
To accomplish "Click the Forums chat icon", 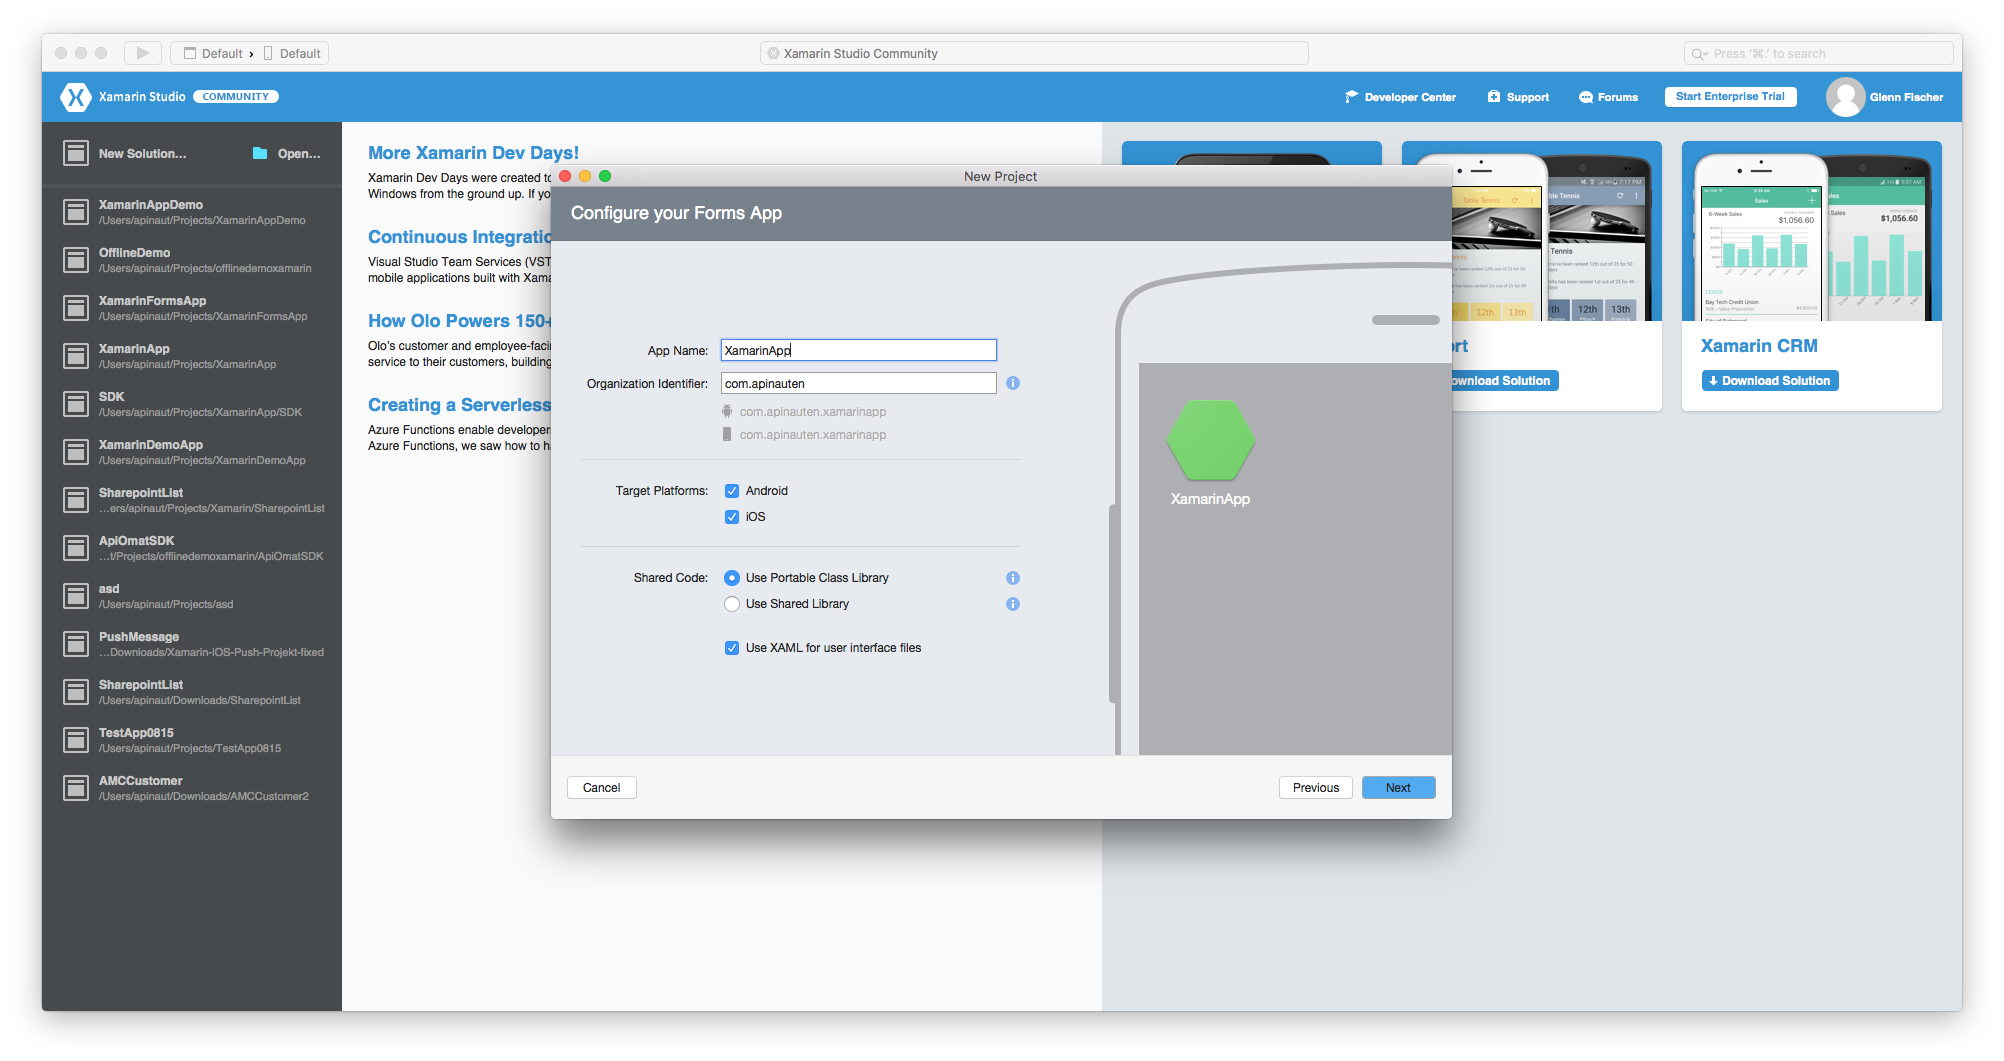I will point(1586,97).
